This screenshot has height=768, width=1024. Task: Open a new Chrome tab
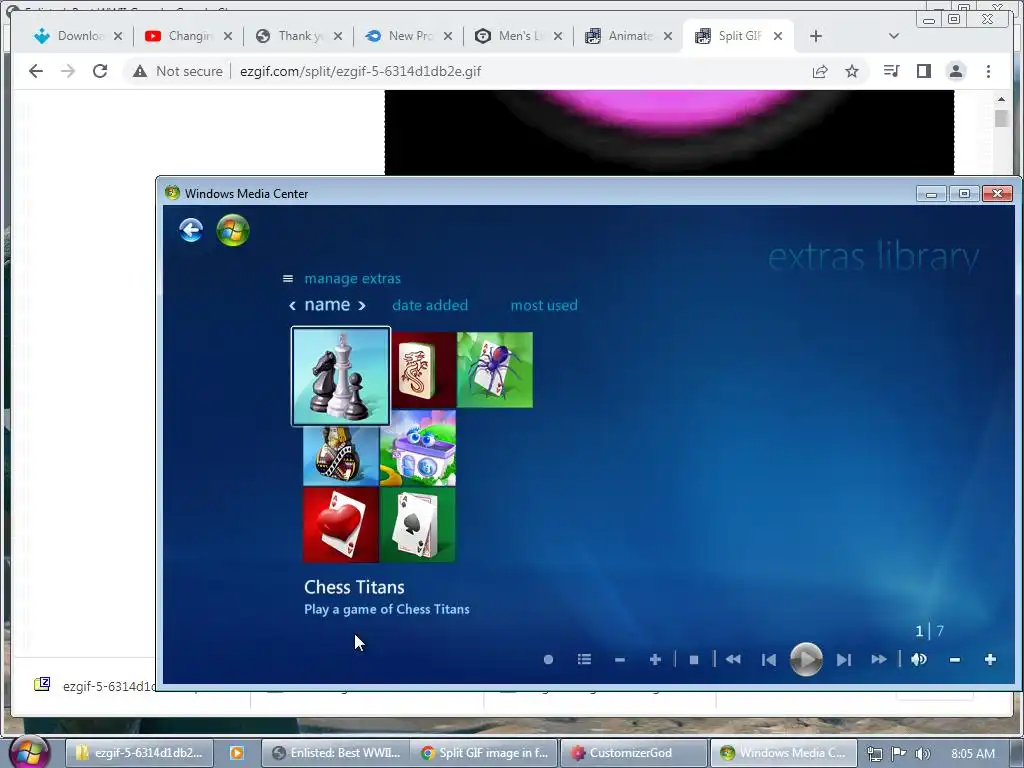coord(816,36)
